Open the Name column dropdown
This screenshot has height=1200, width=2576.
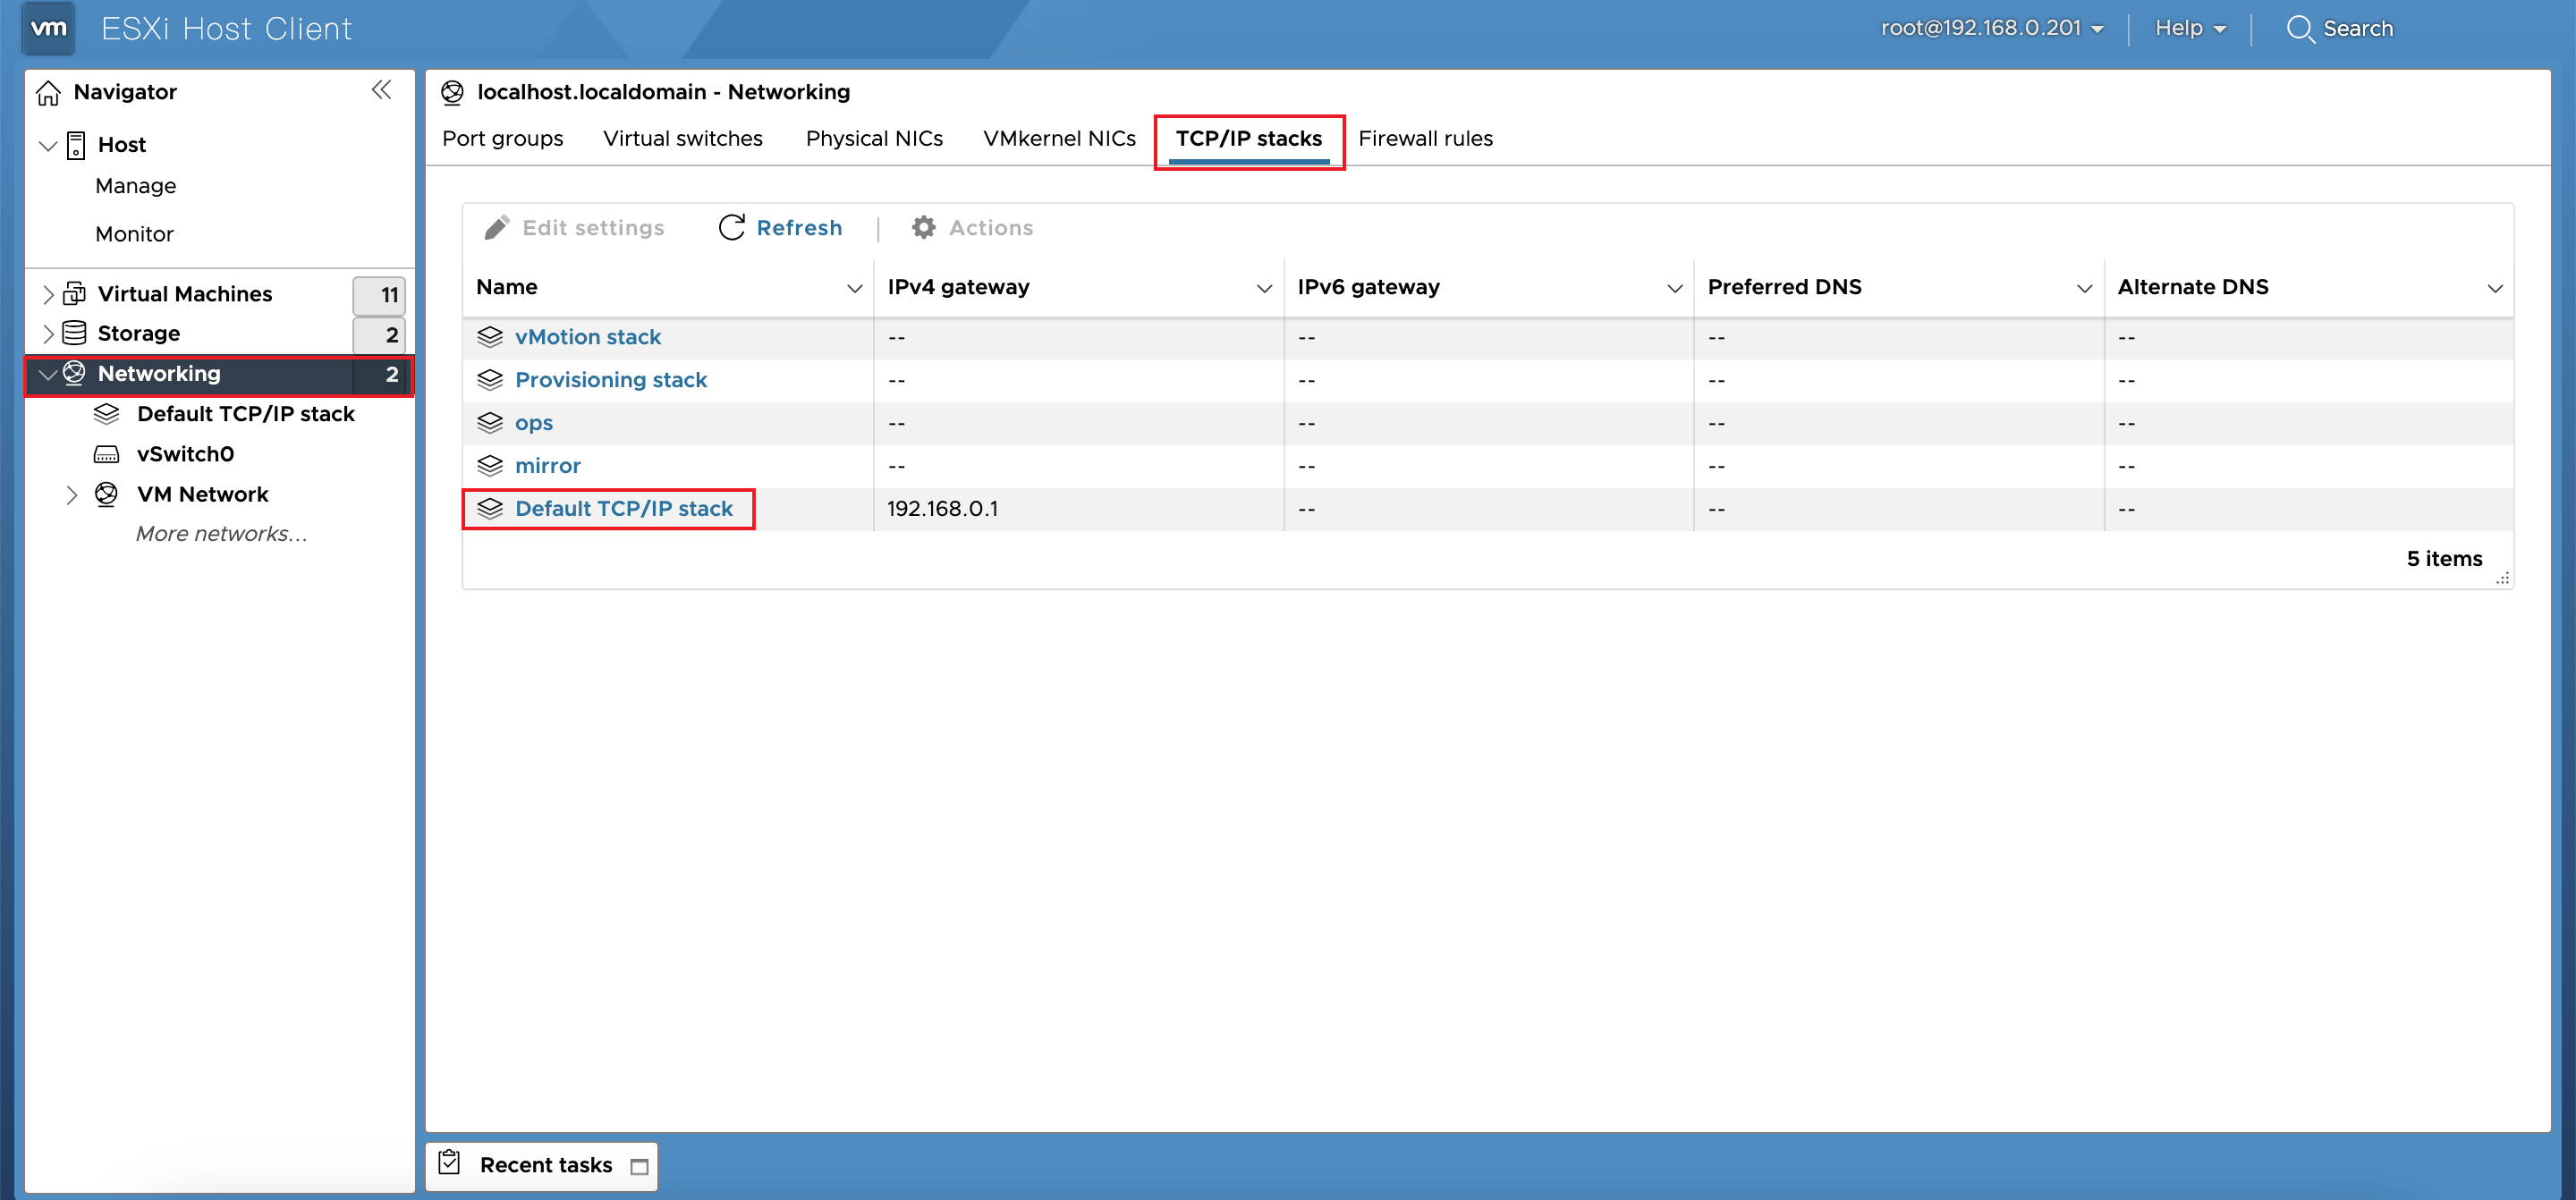855,288
